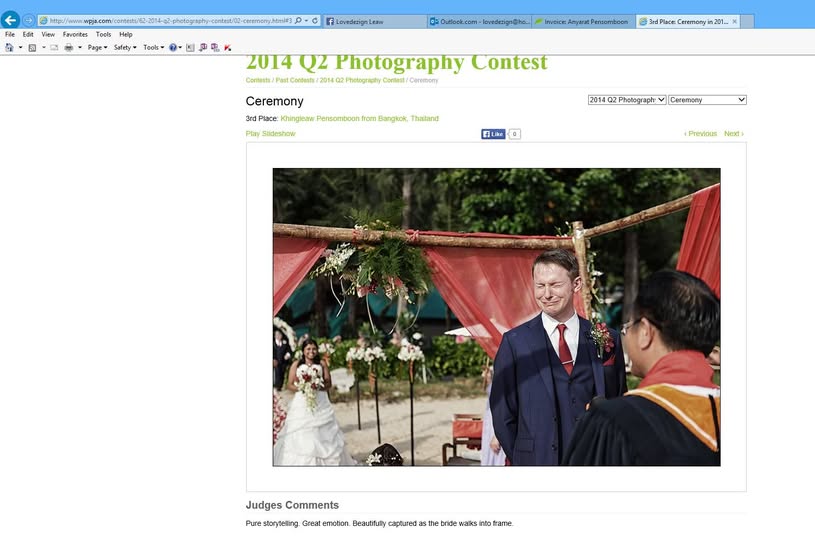Open the Ceremony category dropdown
The width and height of the screenshot is (815, 540).
(x=707, y=100)
